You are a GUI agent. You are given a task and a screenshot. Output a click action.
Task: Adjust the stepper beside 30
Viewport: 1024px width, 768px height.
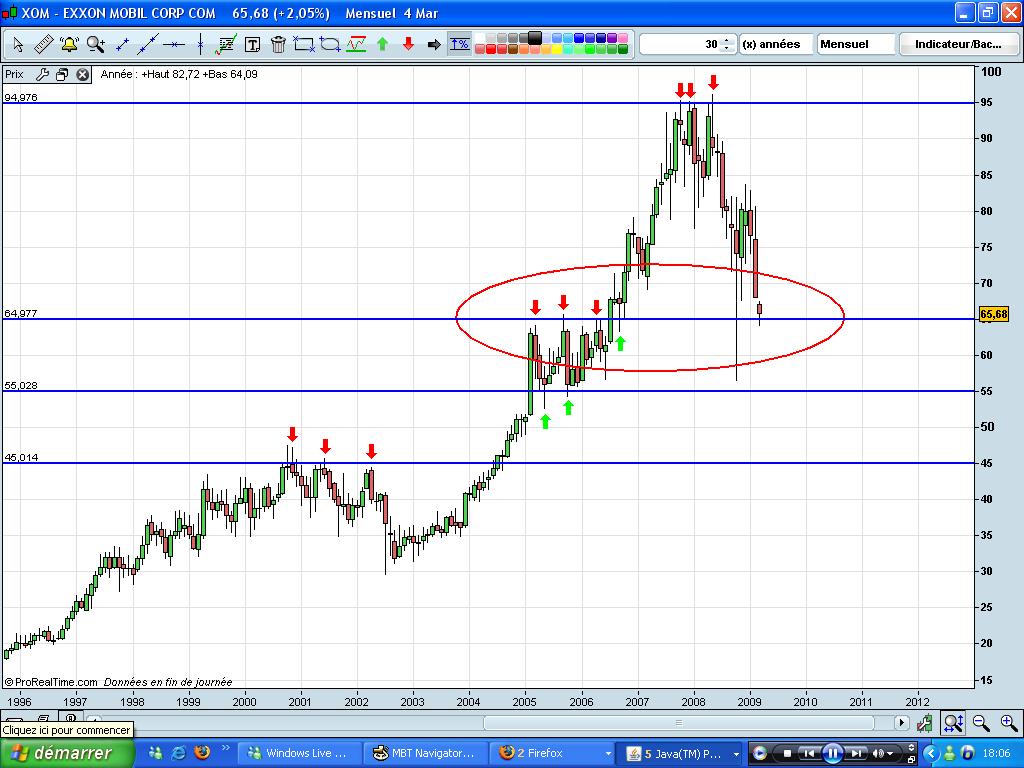coord(727,44)
